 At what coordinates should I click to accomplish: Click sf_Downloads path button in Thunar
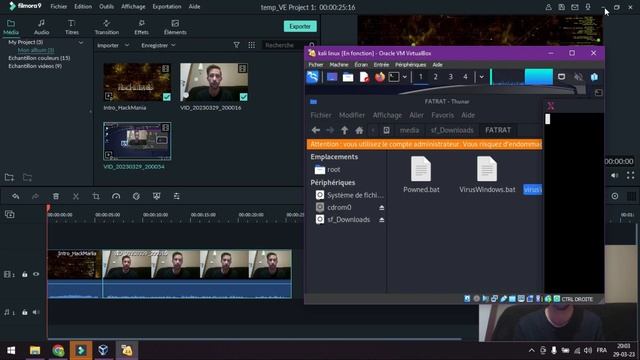coord(452,130)
